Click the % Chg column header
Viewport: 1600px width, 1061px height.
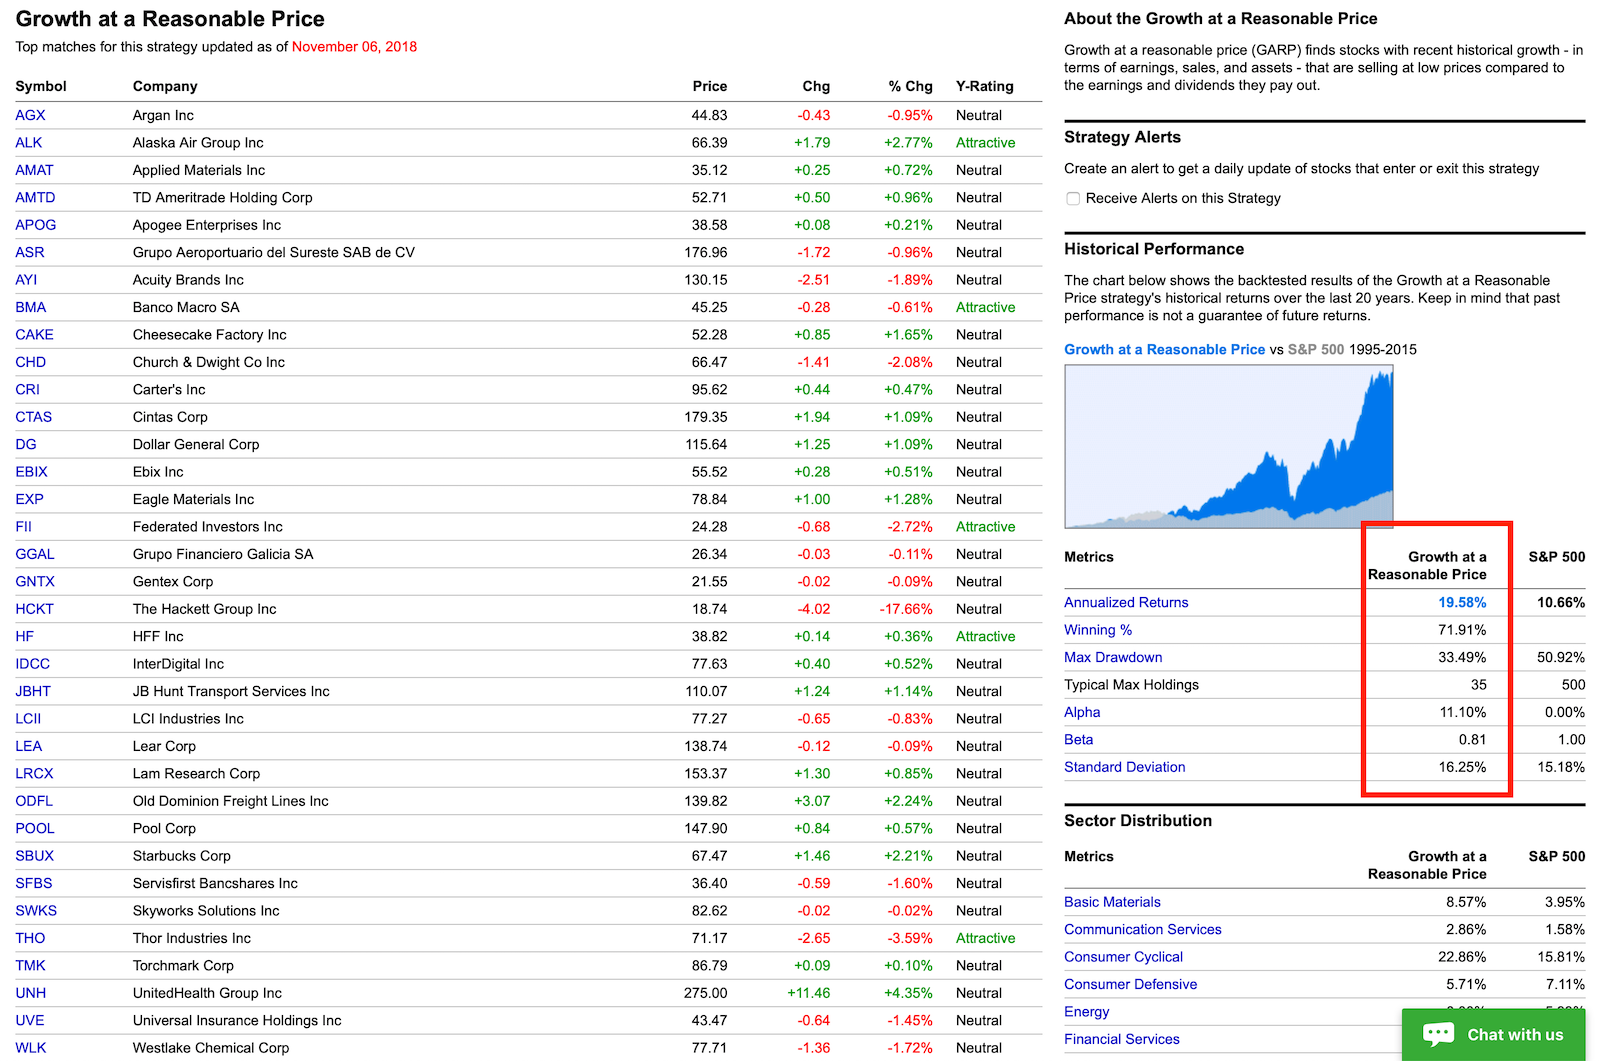[x=911, y=87]
